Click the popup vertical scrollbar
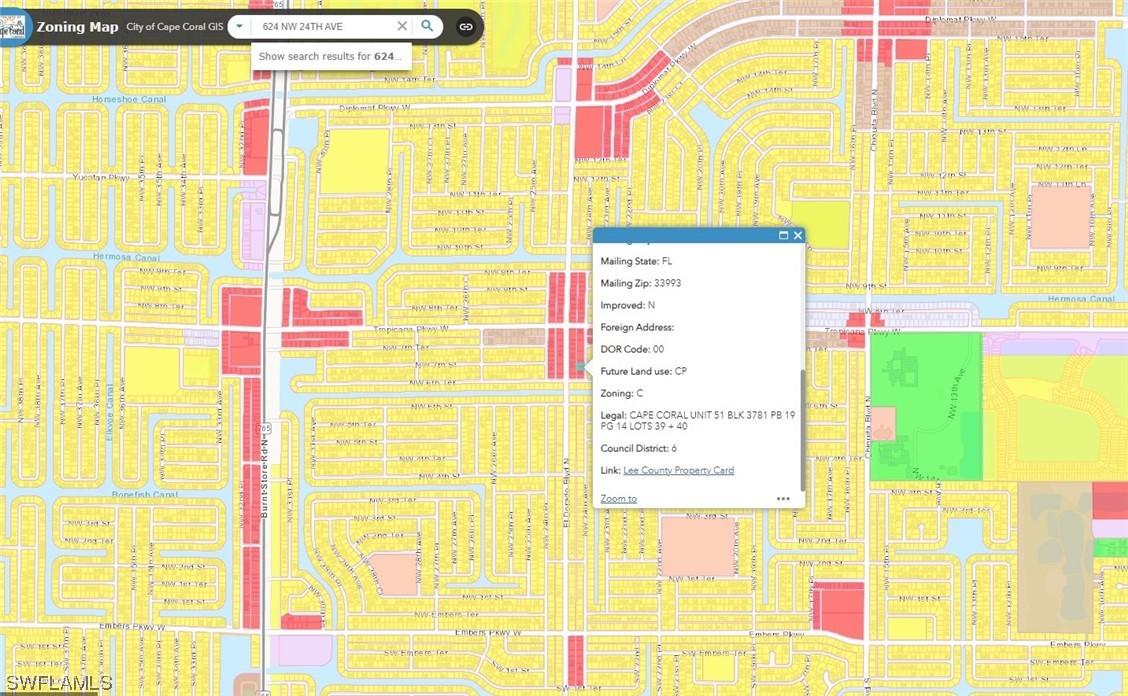Viewport: 1128px width, 696px height. pos(802,430)
